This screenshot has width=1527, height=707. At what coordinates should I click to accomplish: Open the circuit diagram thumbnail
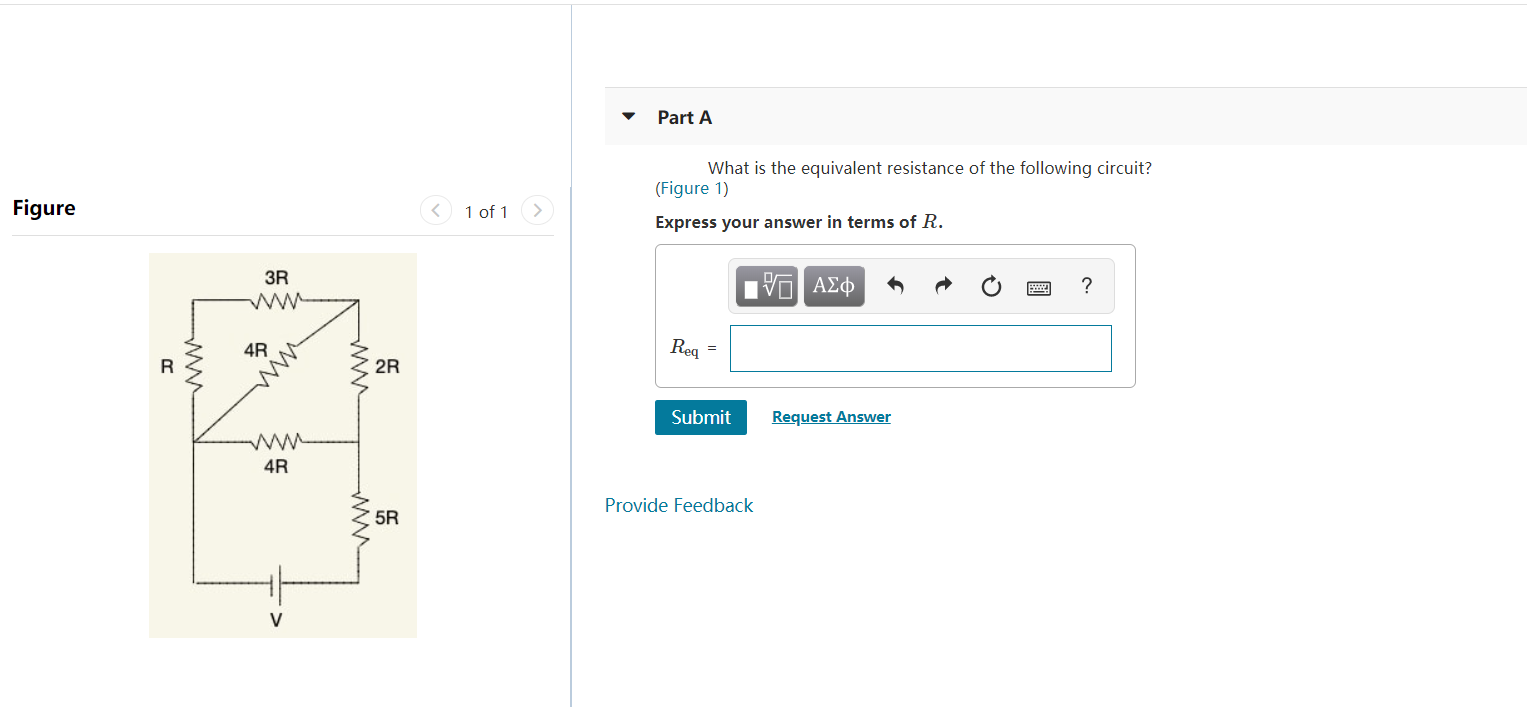(282, 444)
